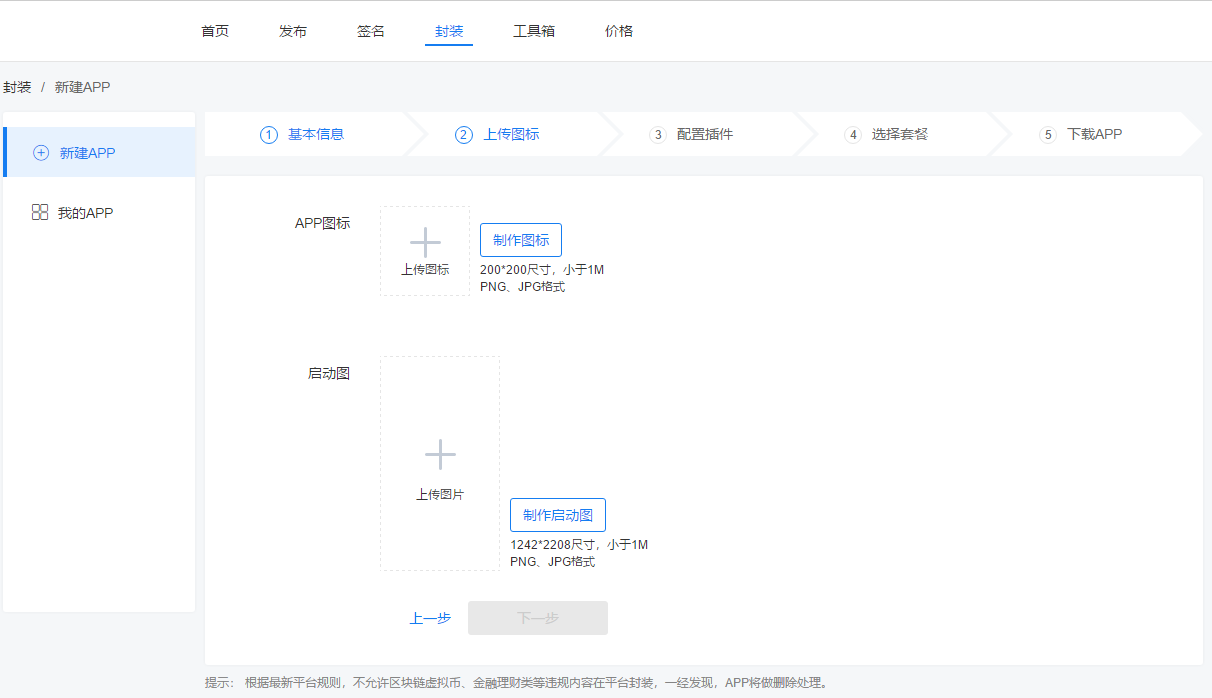
Task: Select step 5 下载APP in the wizard
Action: click(1081, 134)
